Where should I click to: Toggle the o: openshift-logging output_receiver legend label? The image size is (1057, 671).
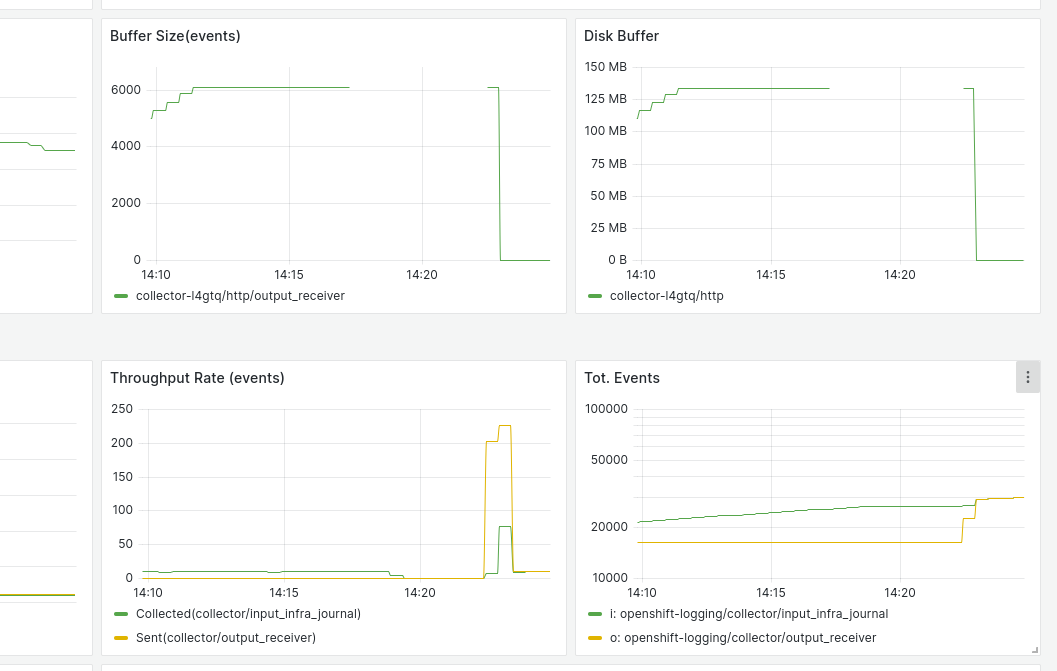[742, 638]
